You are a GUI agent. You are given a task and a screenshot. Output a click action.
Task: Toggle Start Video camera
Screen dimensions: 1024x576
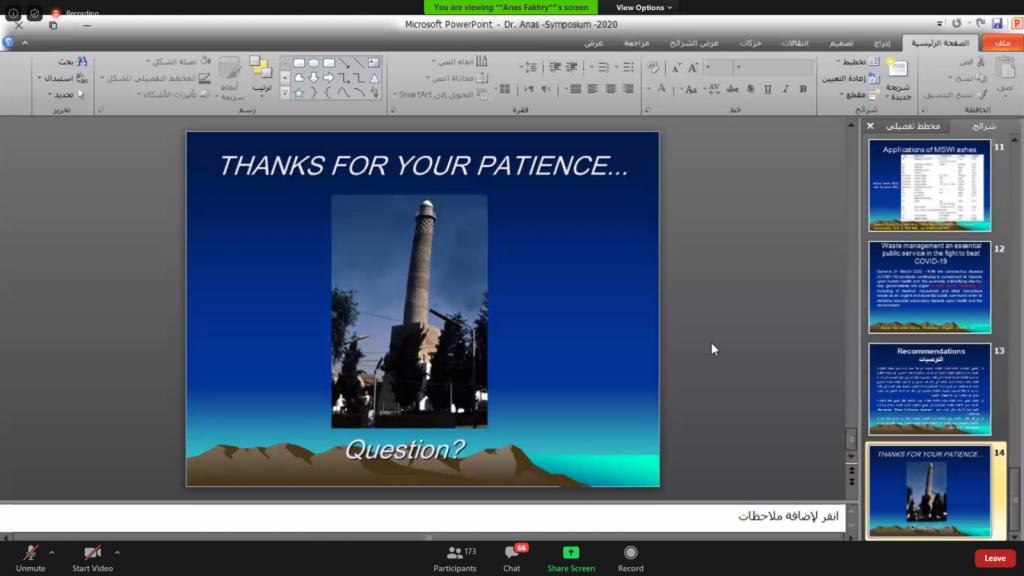93,557
